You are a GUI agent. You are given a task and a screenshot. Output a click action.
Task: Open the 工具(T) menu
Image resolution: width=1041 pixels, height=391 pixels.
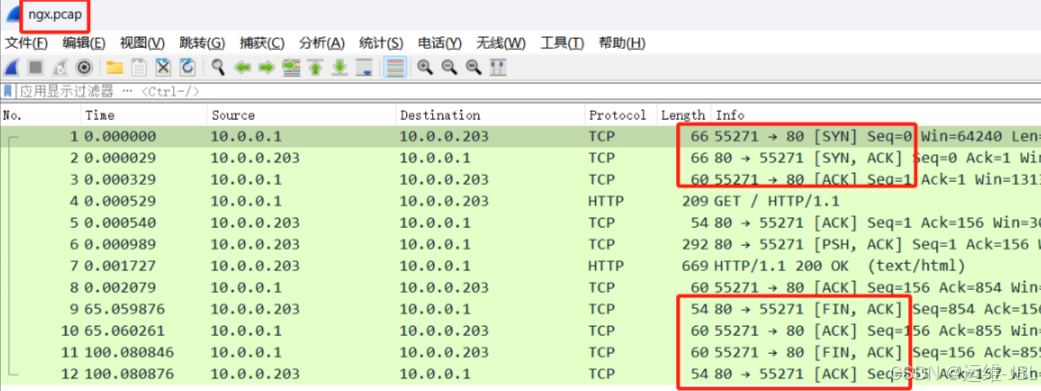point(562,44)
